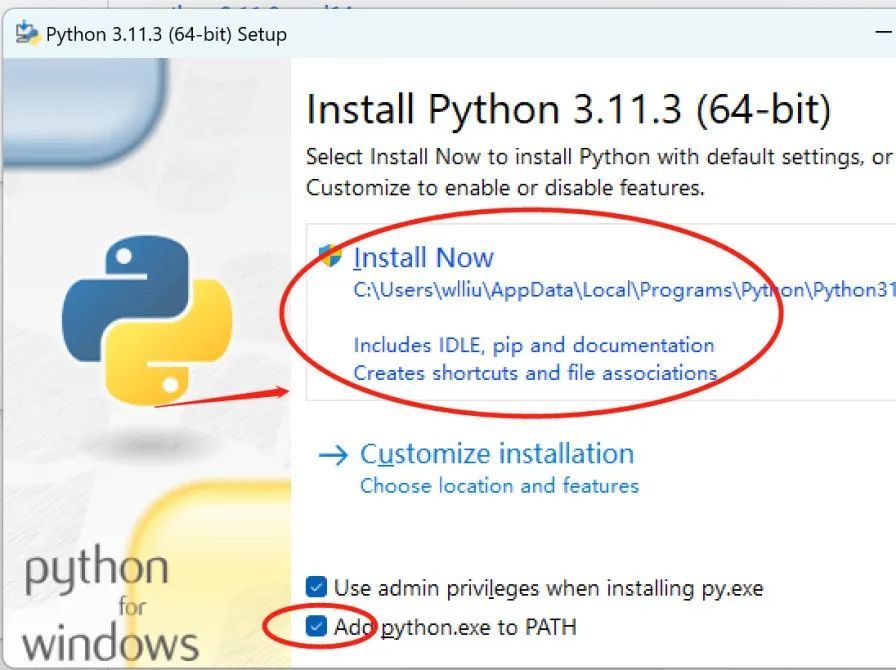
Task: Click 'python for windows' sidebar text
Action: coord(111,602)
